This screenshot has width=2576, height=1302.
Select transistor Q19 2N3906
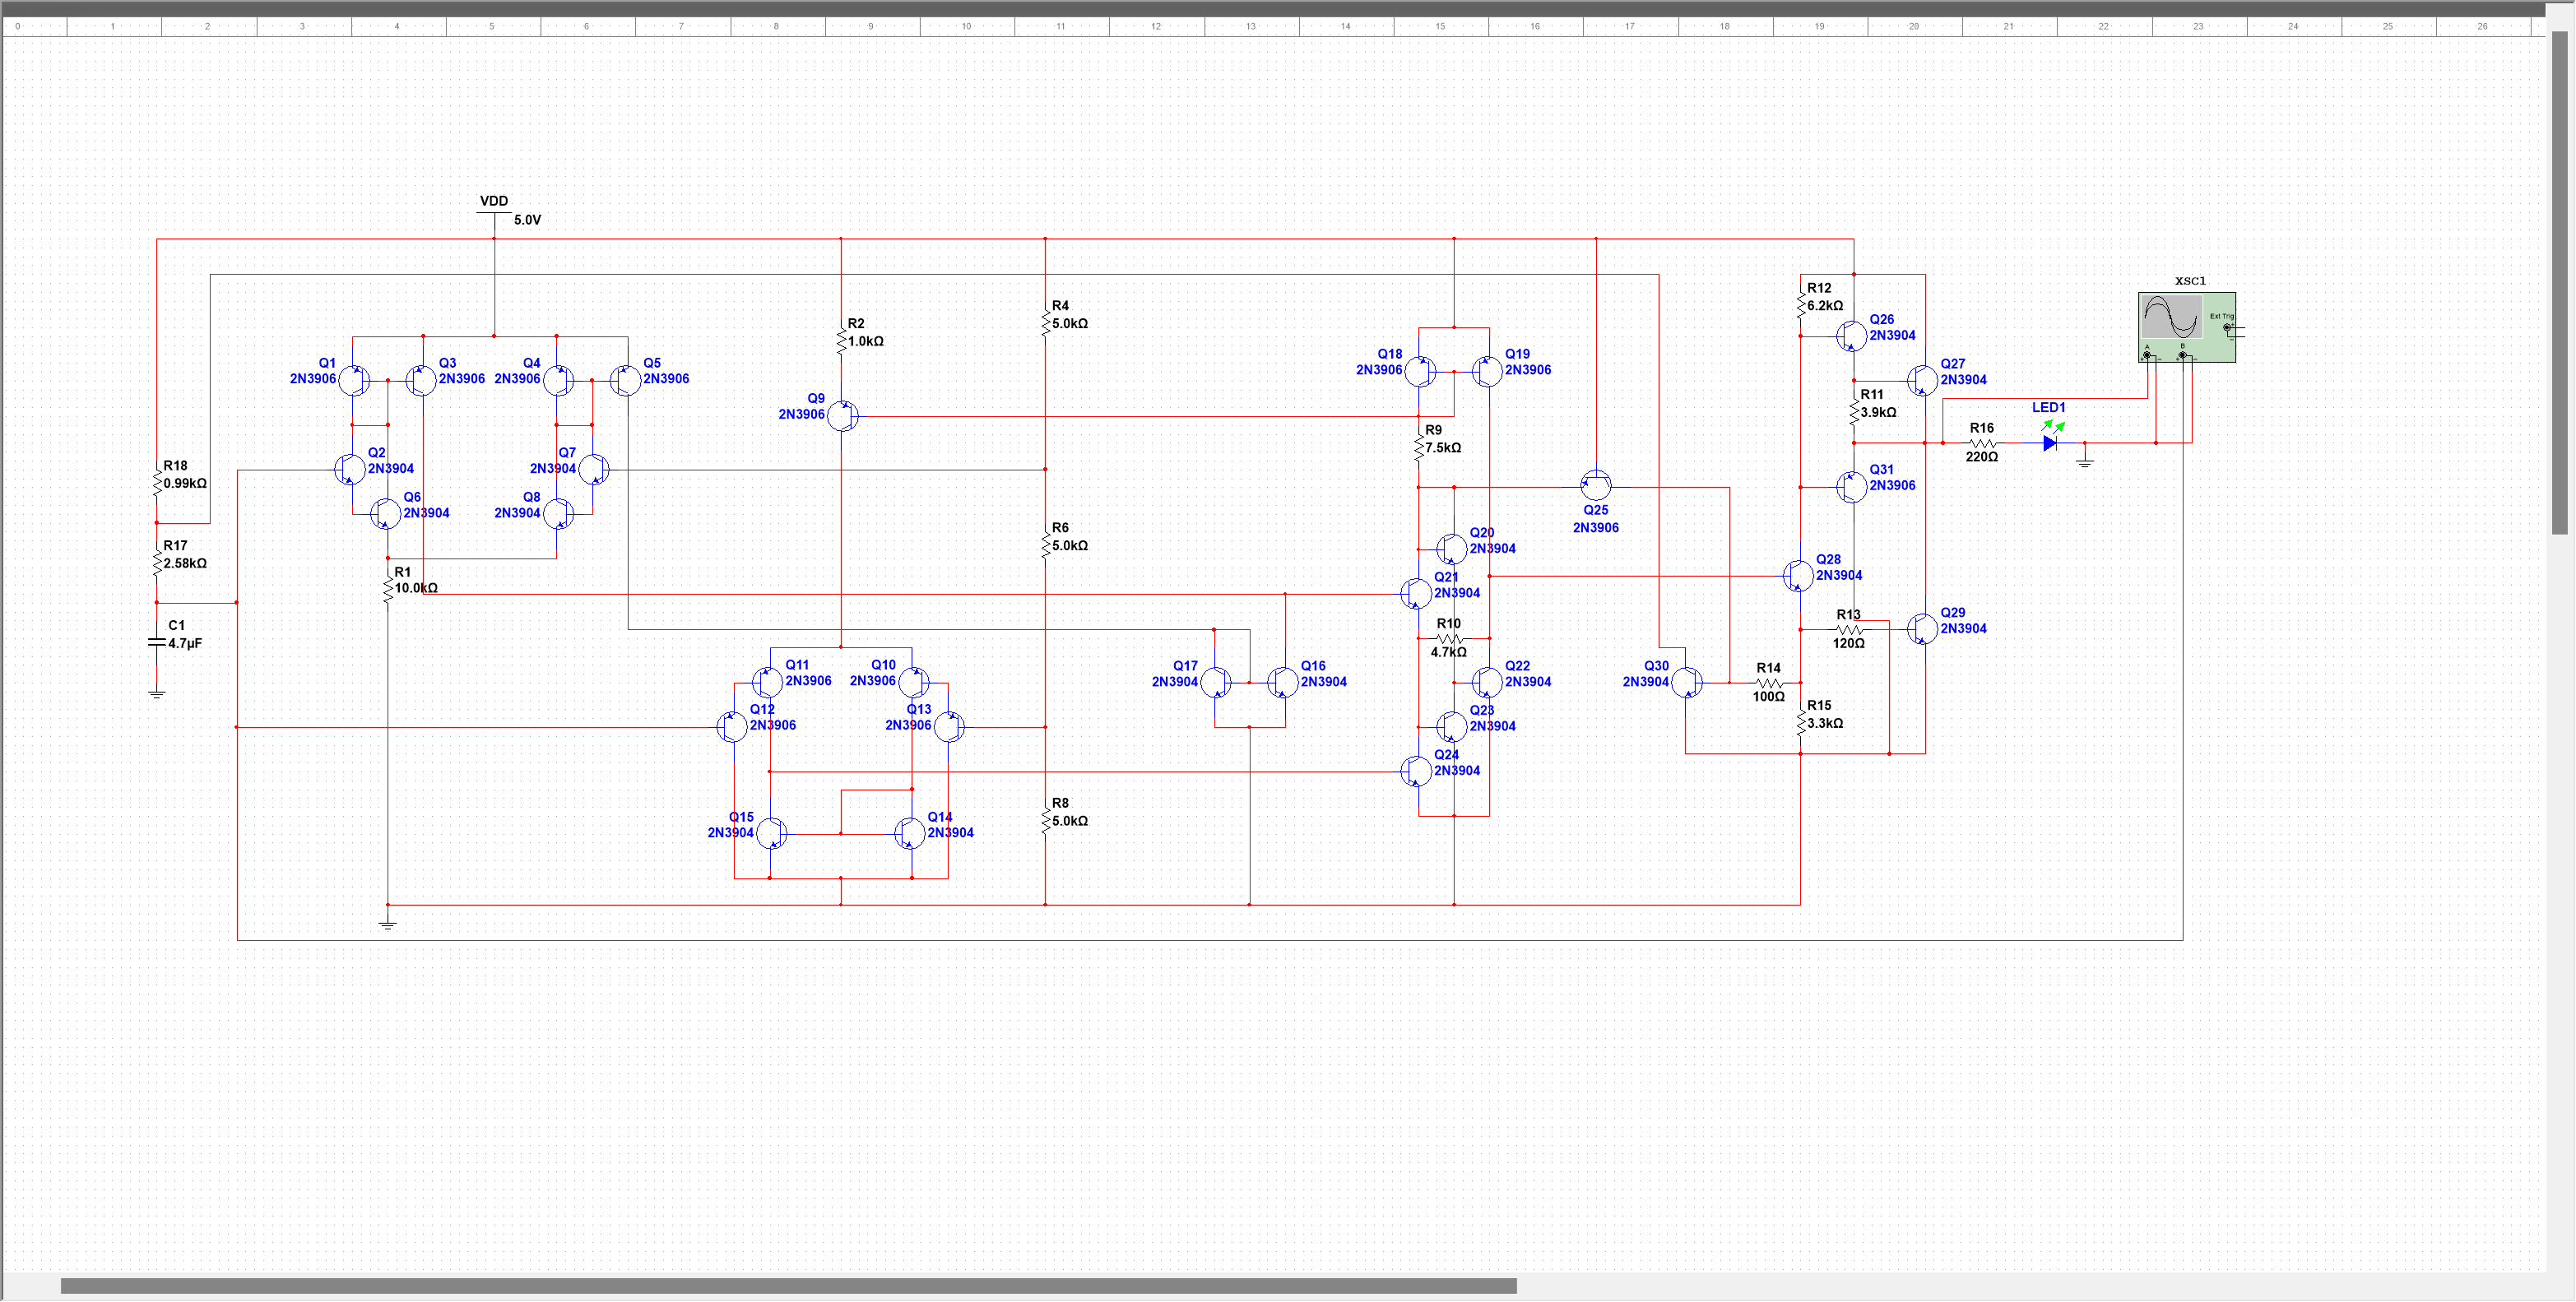pos(1487,372)
